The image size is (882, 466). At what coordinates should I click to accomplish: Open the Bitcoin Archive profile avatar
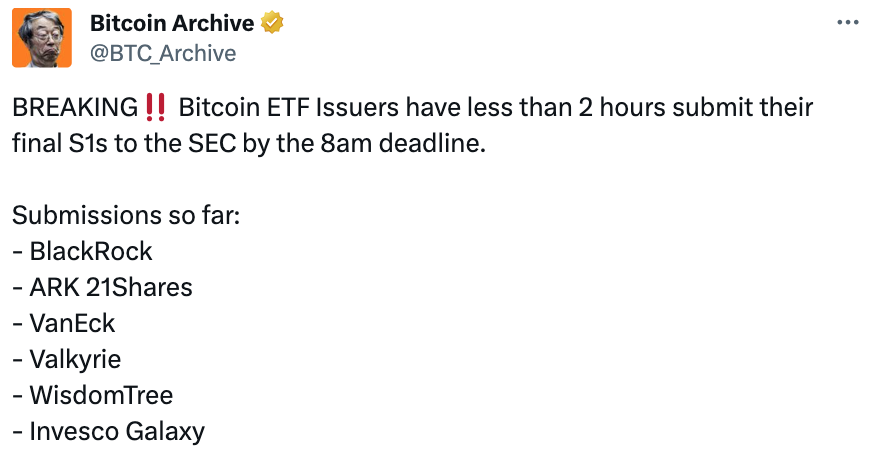42,38
